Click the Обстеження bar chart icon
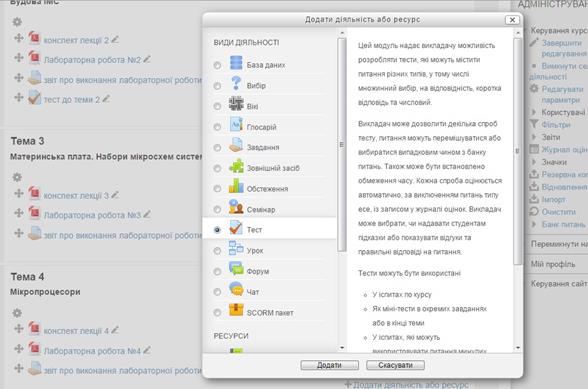 [236, 186]
